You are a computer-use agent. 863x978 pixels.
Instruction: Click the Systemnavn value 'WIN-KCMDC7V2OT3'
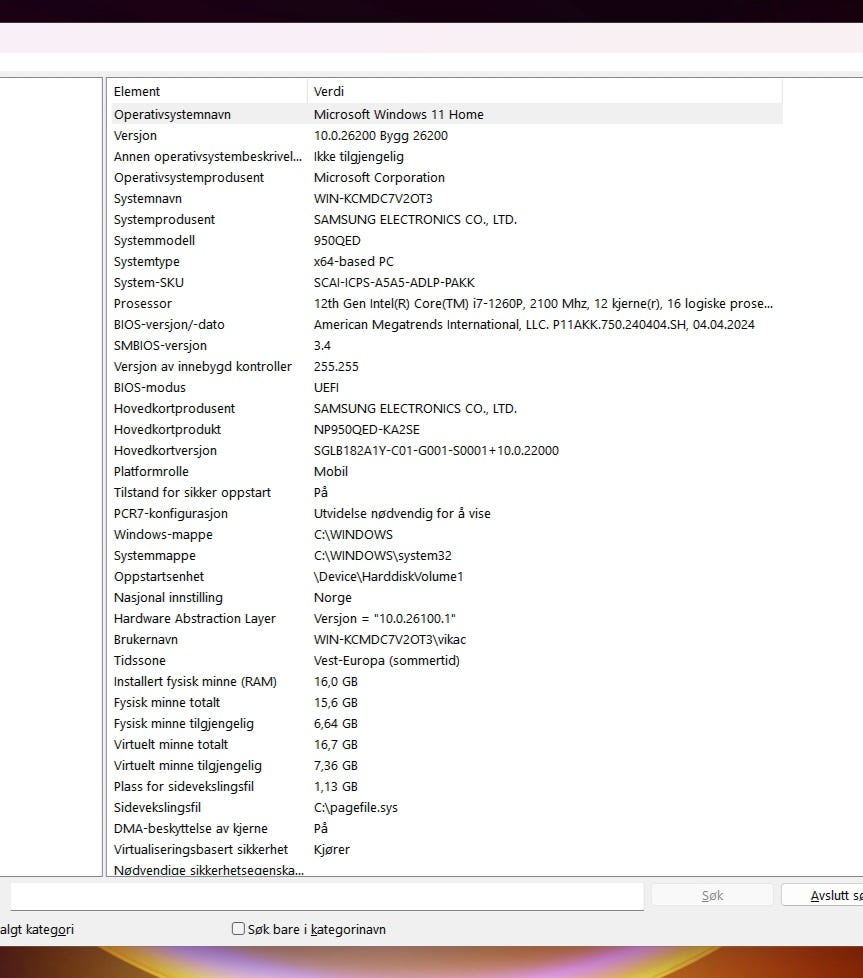pos(373,198)
